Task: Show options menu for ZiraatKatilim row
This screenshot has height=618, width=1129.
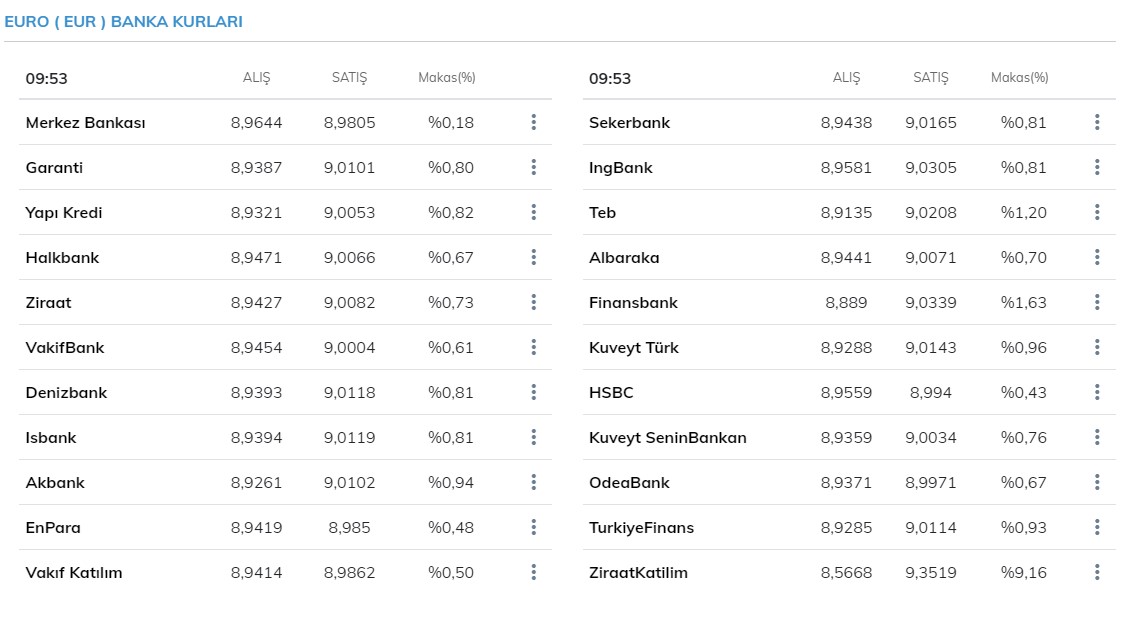Action: click(x=1097, y=572)
